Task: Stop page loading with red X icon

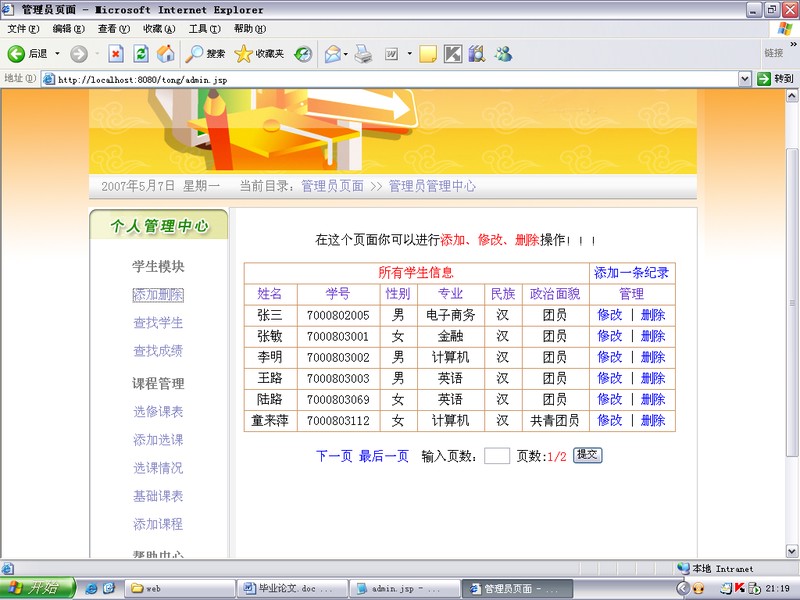Action: click(x=116, y=54)
